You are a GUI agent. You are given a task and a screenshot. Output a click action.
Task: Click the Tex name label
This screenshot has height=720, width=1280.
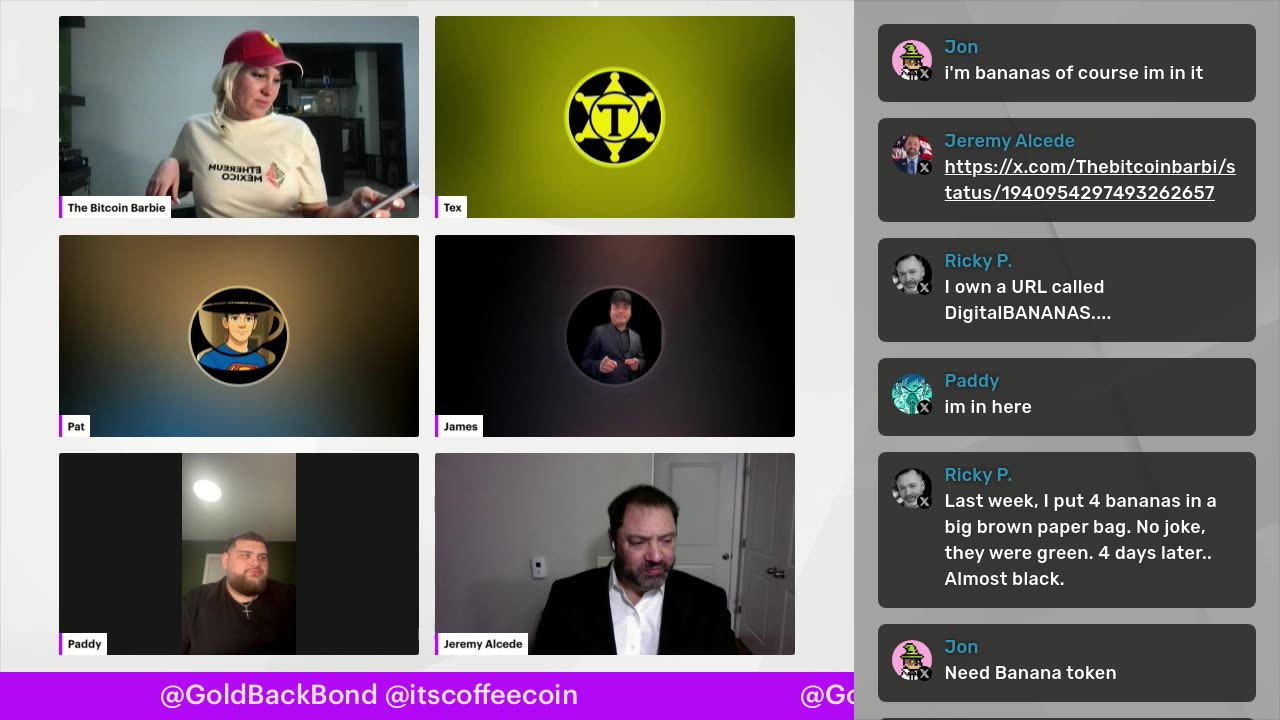(453, 207)
